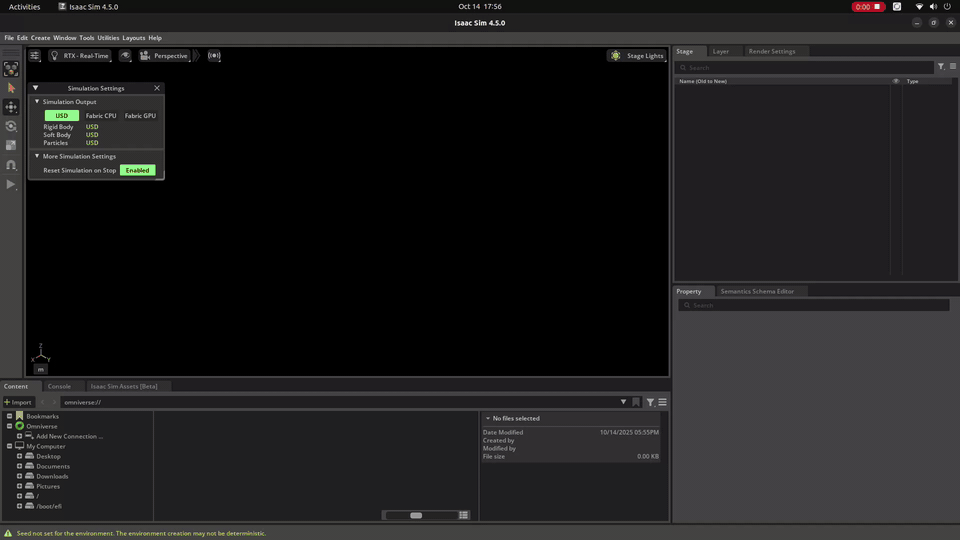The image size is (960, 540).
Task: Click the Import button
Action: tap(18, 402)
